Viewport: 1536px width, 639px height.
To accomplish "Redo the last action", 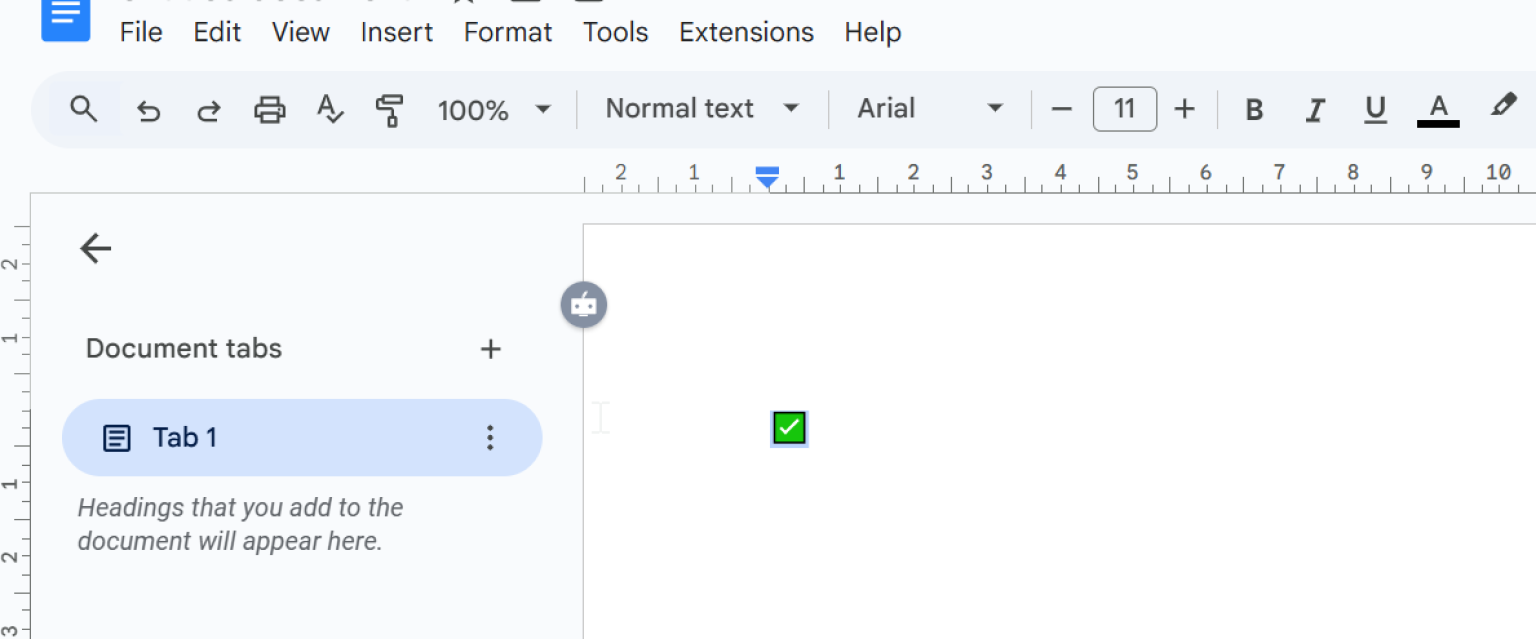I will (x=209, y=109).
